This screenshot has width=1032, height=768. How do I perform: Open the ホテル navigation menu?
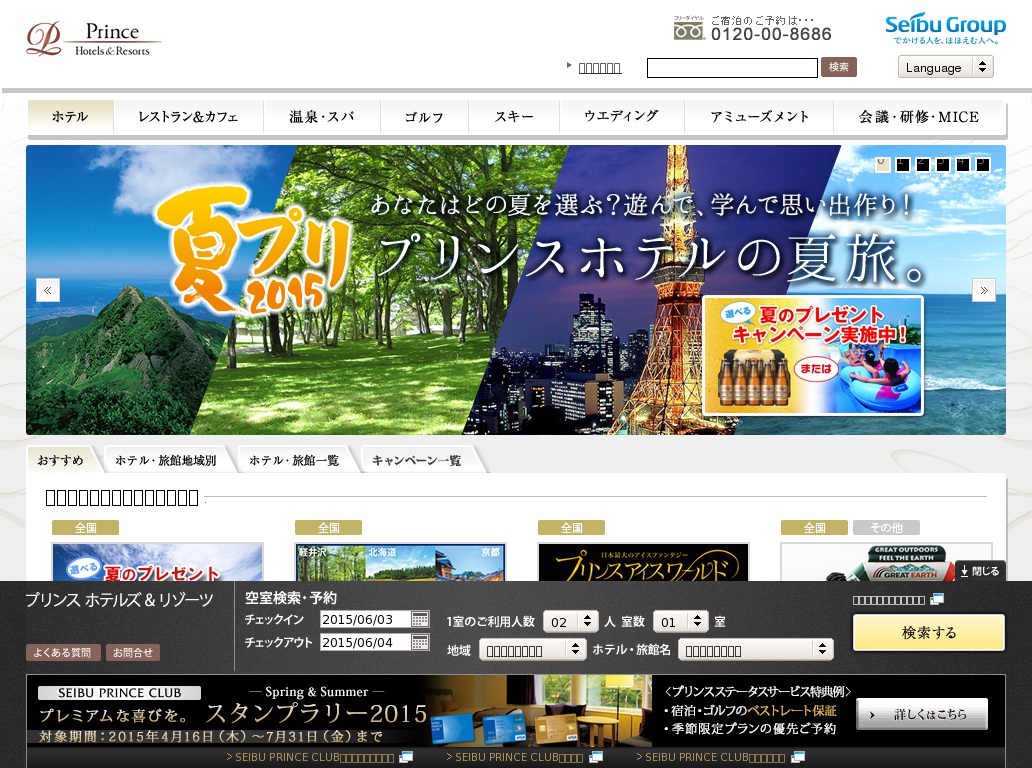pyautogui.click(x=70, y=117)
